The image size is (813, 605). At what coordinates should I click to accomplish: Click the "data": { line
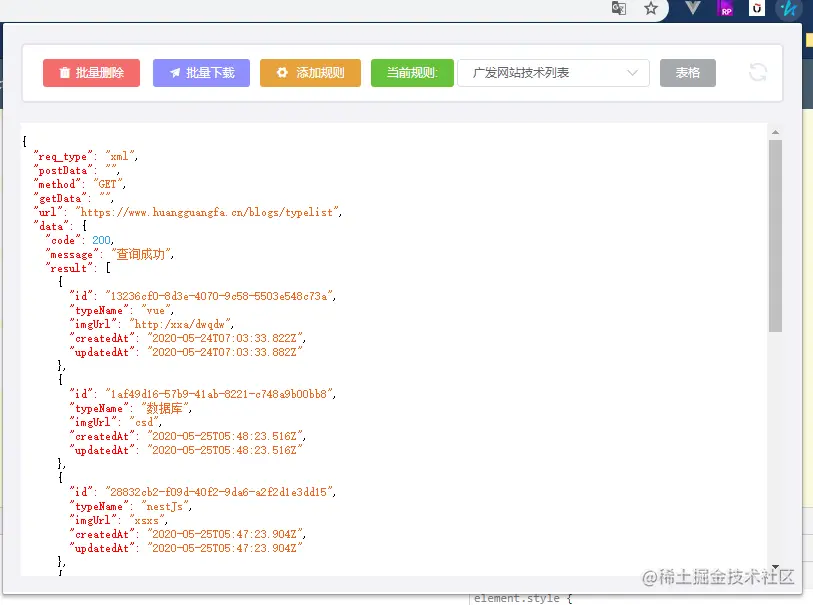click(x=60, y=226)
